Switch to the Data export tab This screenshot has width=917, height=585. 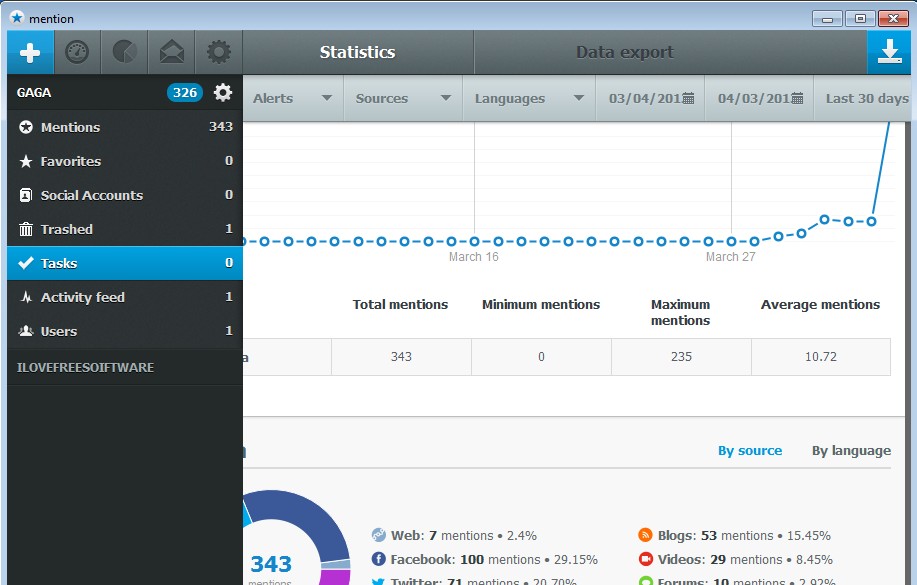click(x=624, y=53)
